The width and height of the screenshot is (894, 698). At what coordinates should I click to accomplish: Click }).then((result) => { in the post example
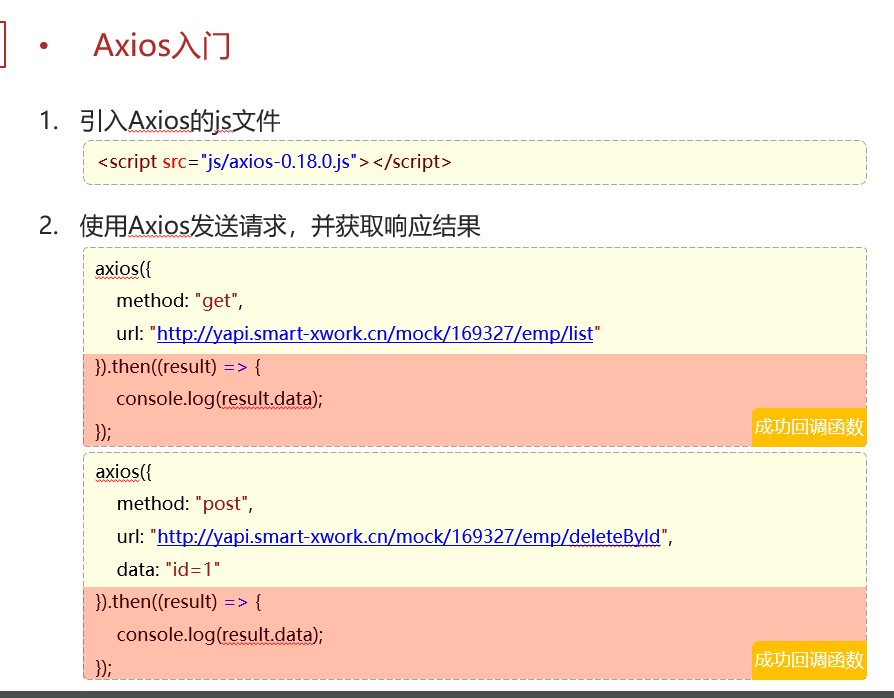178,602
